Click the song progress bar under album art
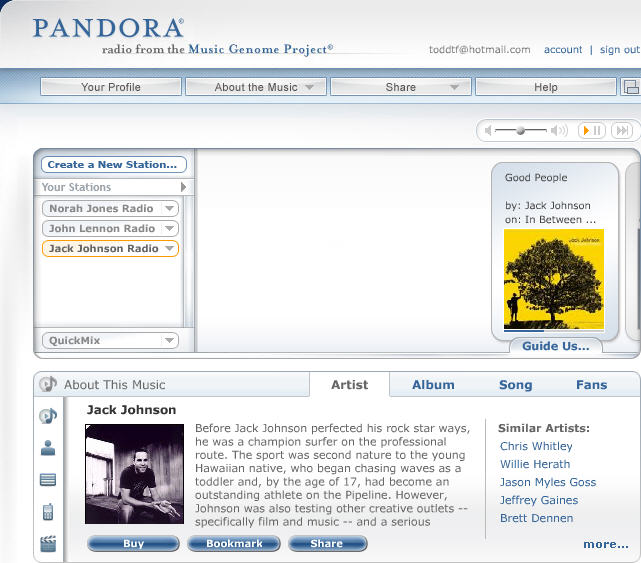The width and height of the screenshot is (641, 563). tap(554, 330)
